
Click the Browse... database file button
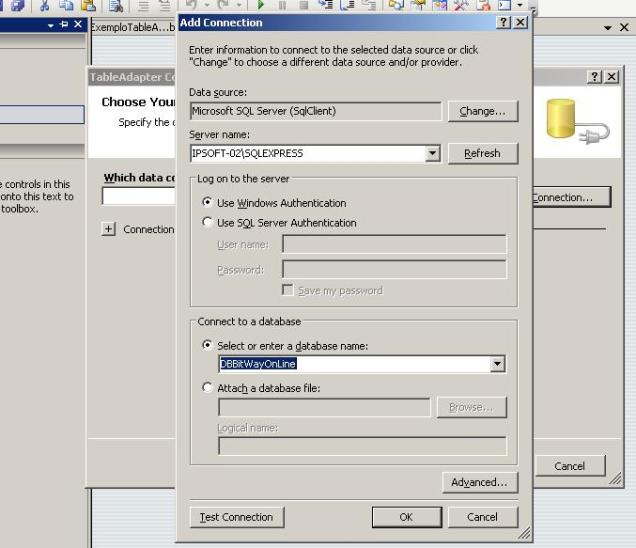pos(471,407)
